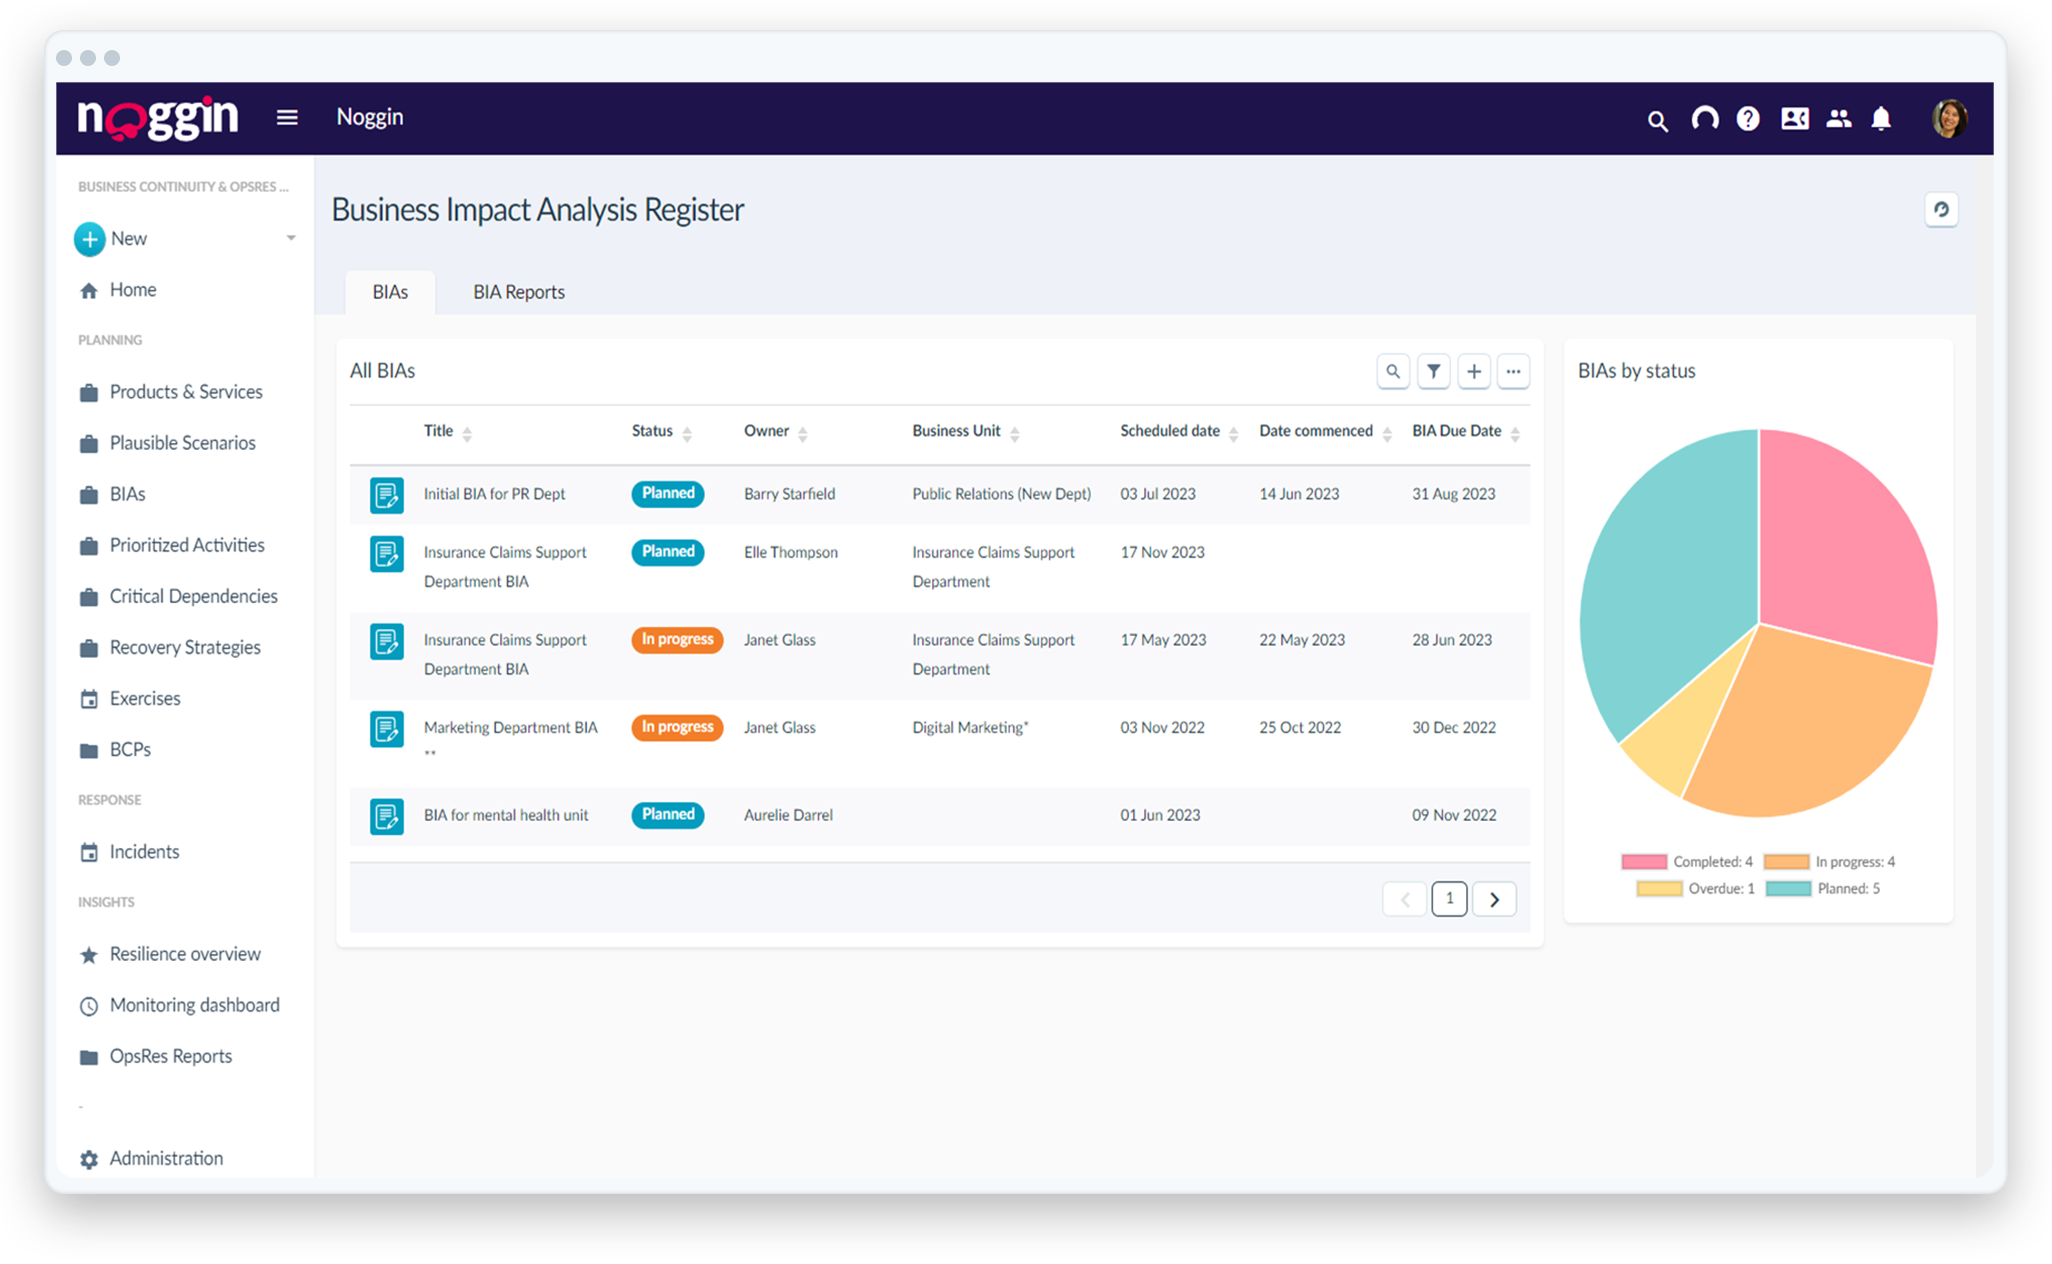Screen dimensions: 2052x1264
Task: Go to Resilience overview
Action: point(185,953)
